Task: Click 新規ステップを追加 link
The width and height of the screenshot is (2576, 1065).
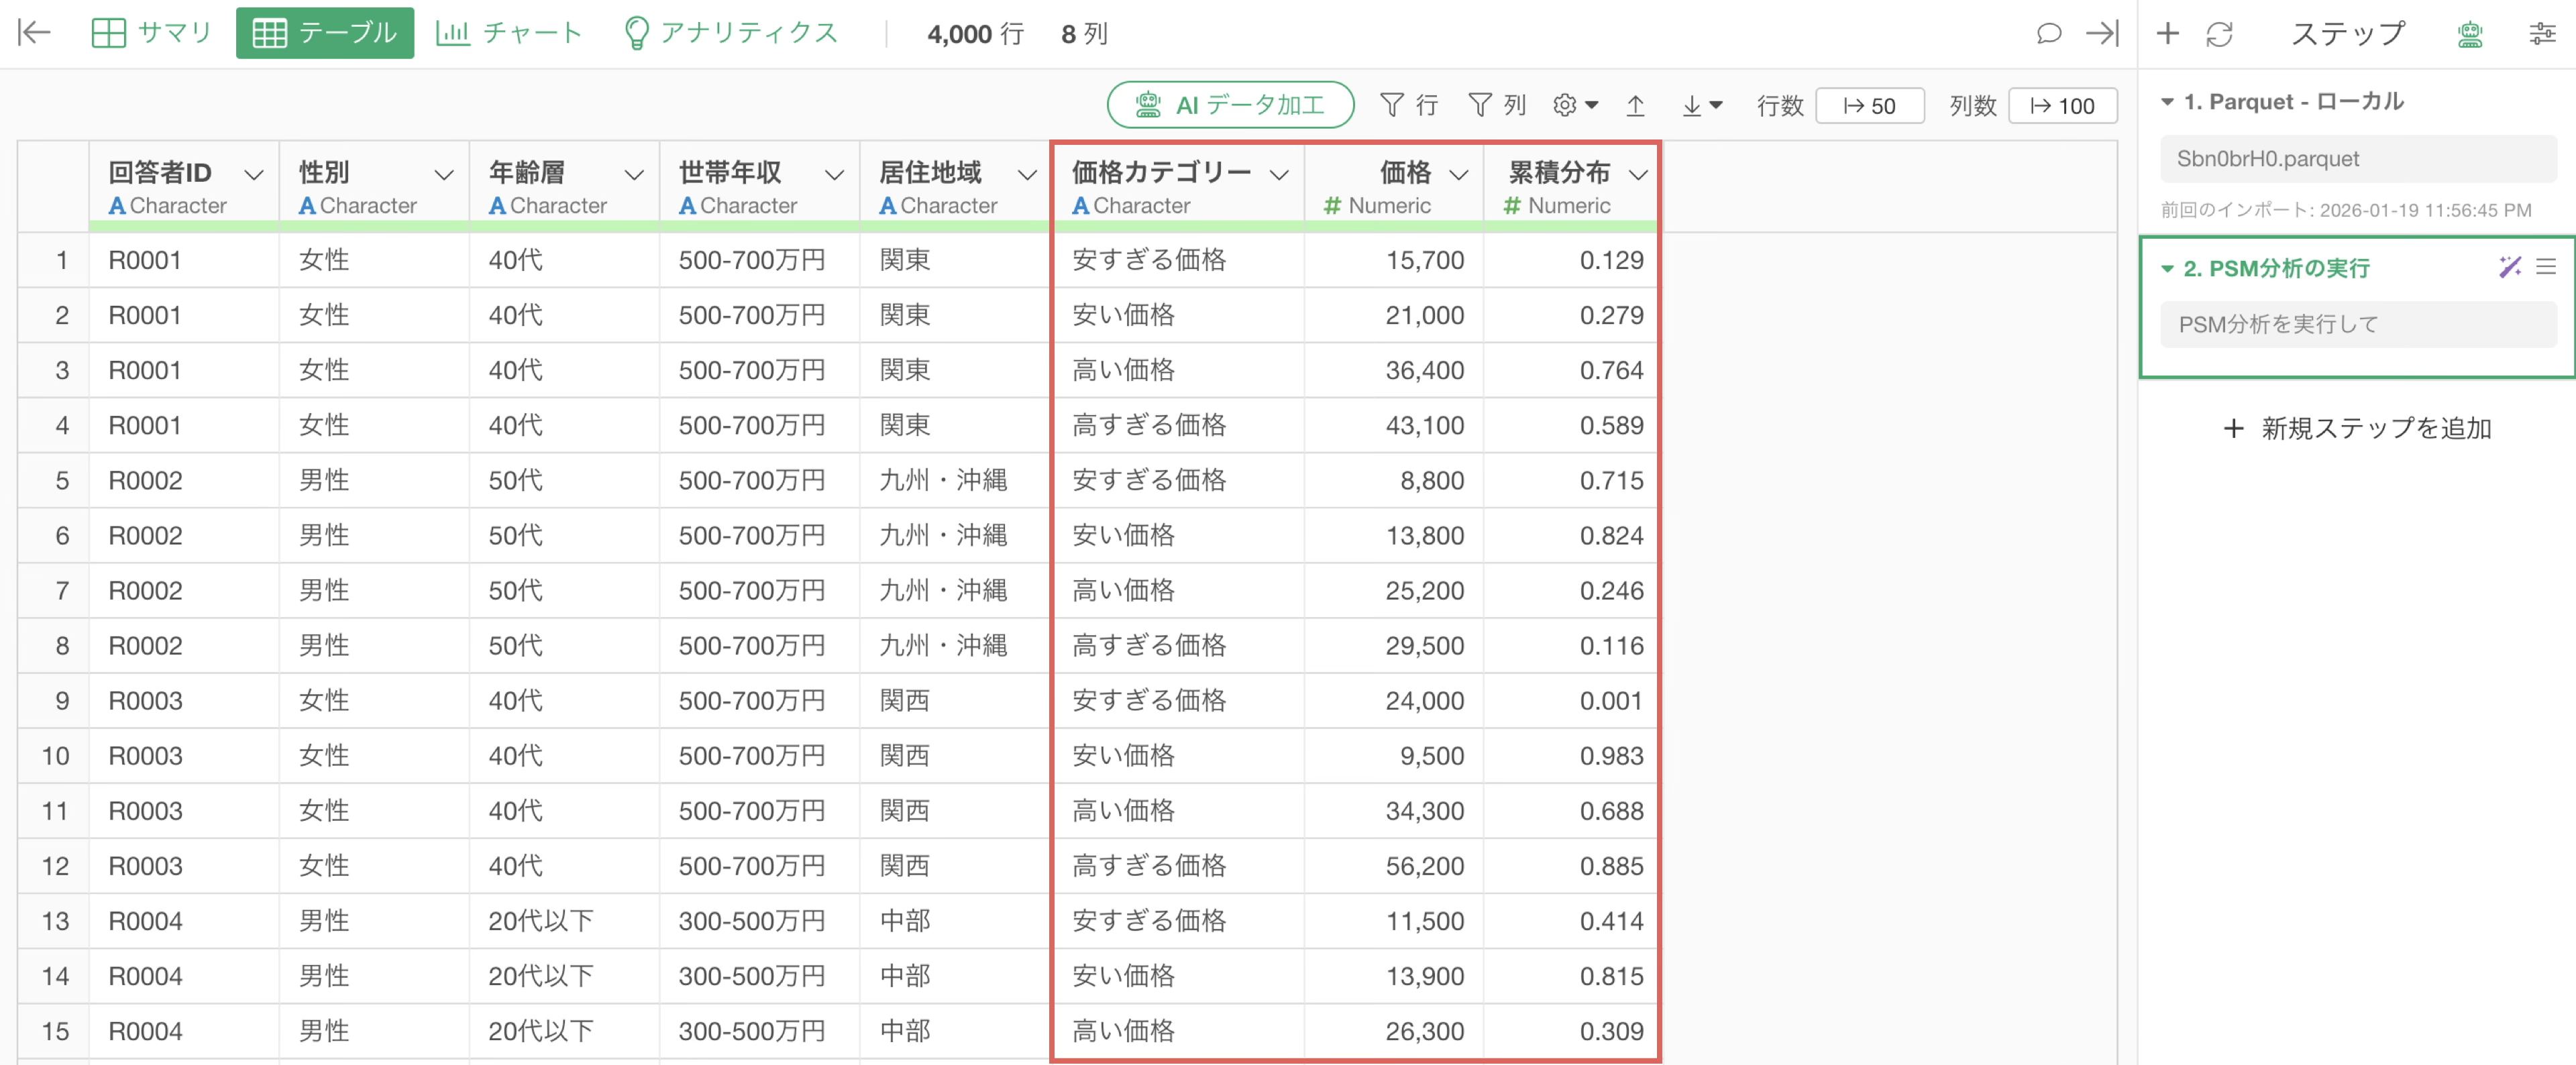Action: (x=2357, y=428)
